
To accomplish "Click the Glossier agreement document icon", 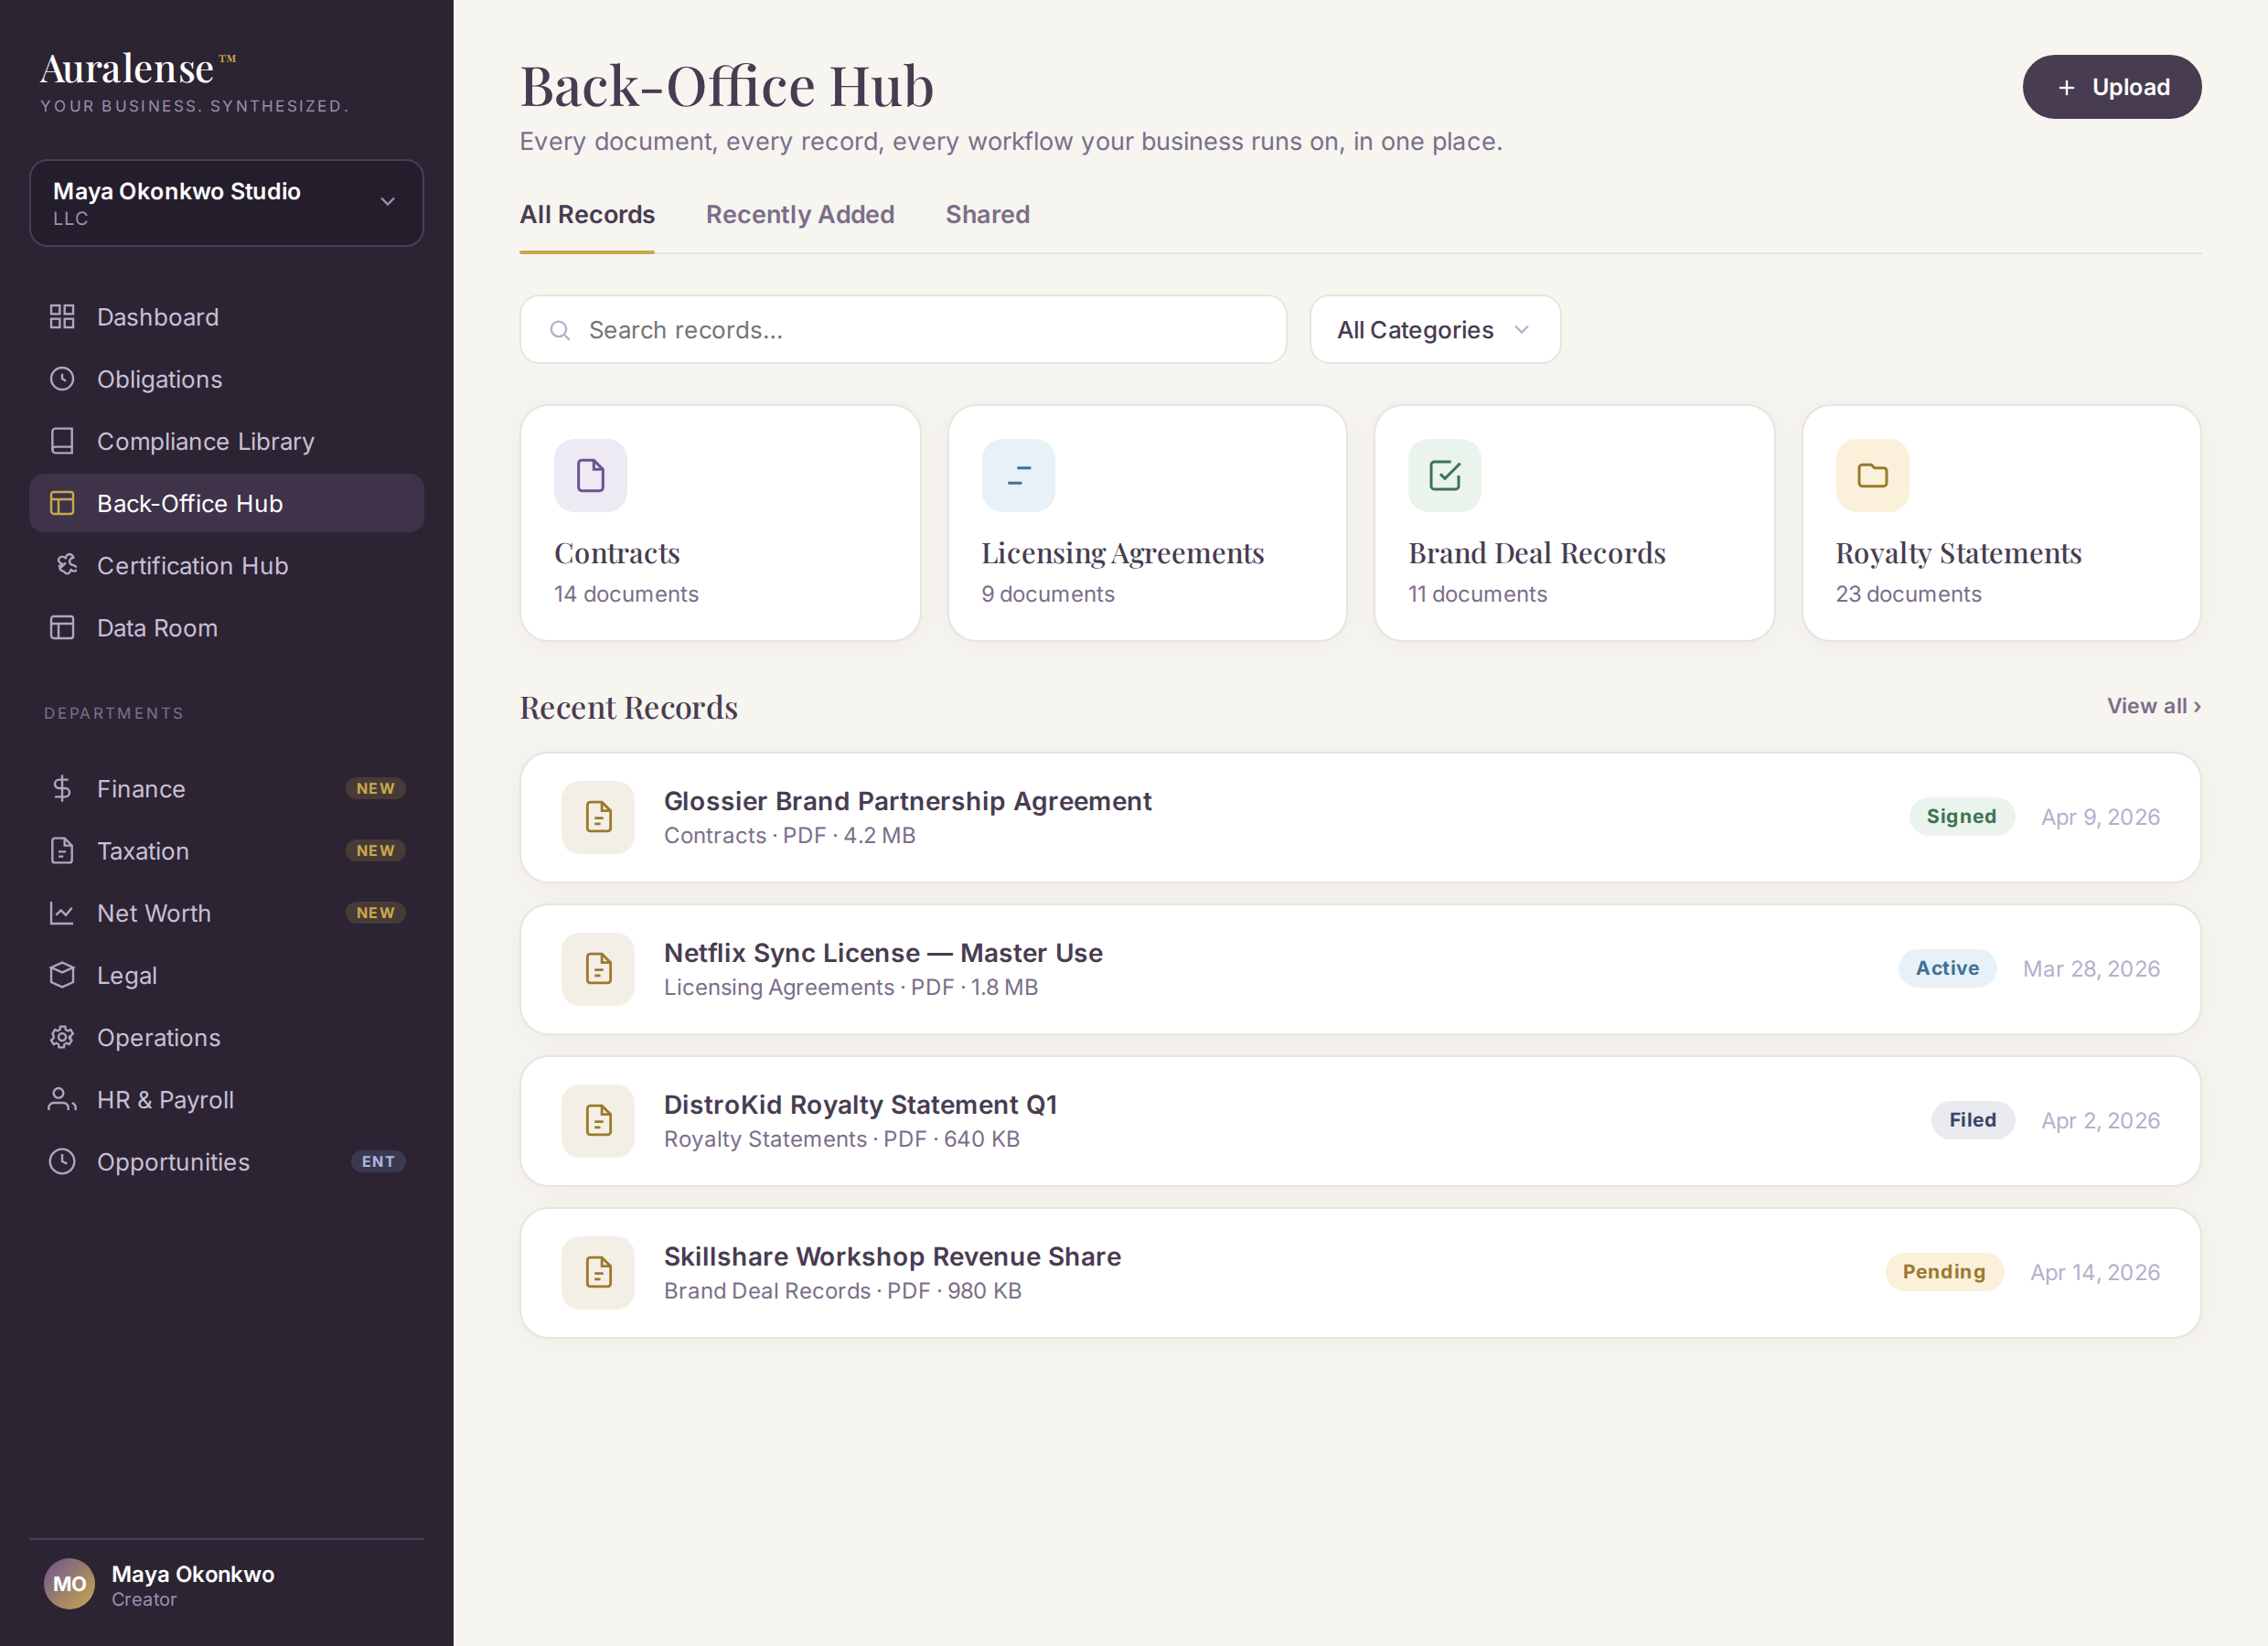I will (x=598, y=817).
